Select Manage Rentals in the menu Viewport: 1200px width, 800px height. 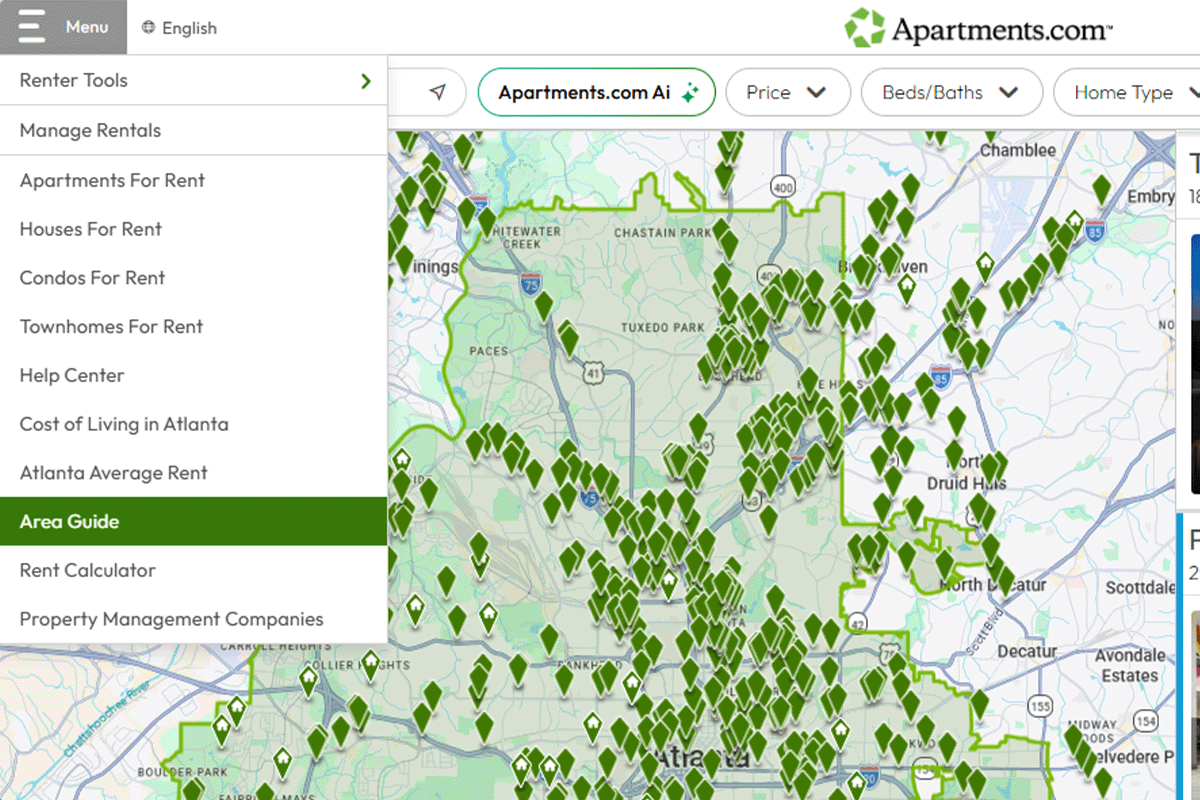[x=193, y=130]
